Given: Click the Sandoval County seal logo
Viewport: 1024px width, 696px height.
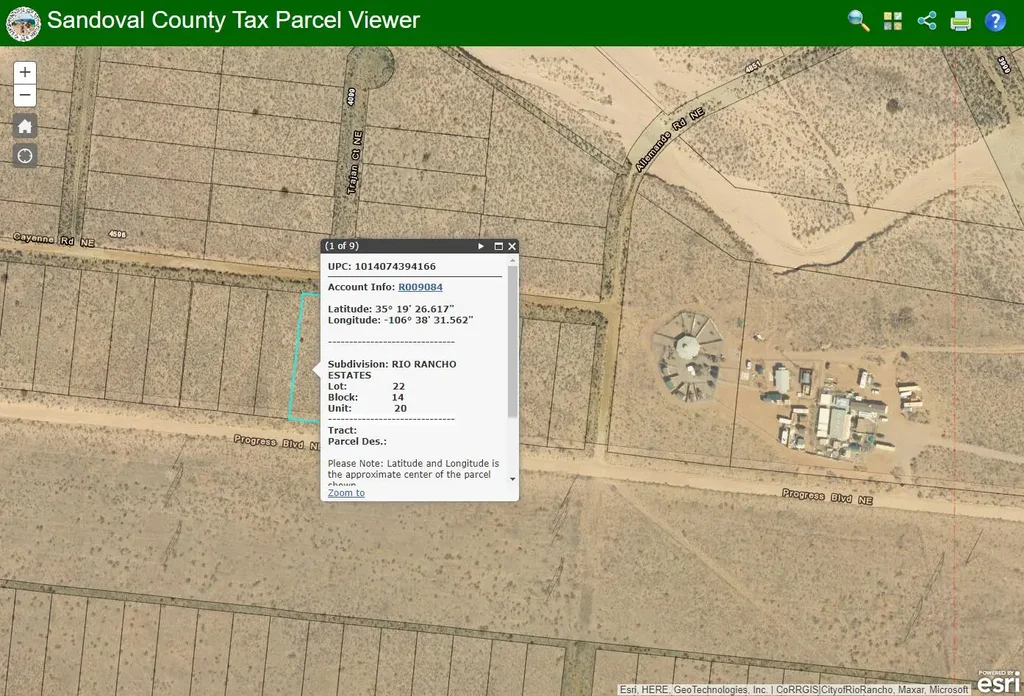Looking at the screenshot, I should [23, 22].
